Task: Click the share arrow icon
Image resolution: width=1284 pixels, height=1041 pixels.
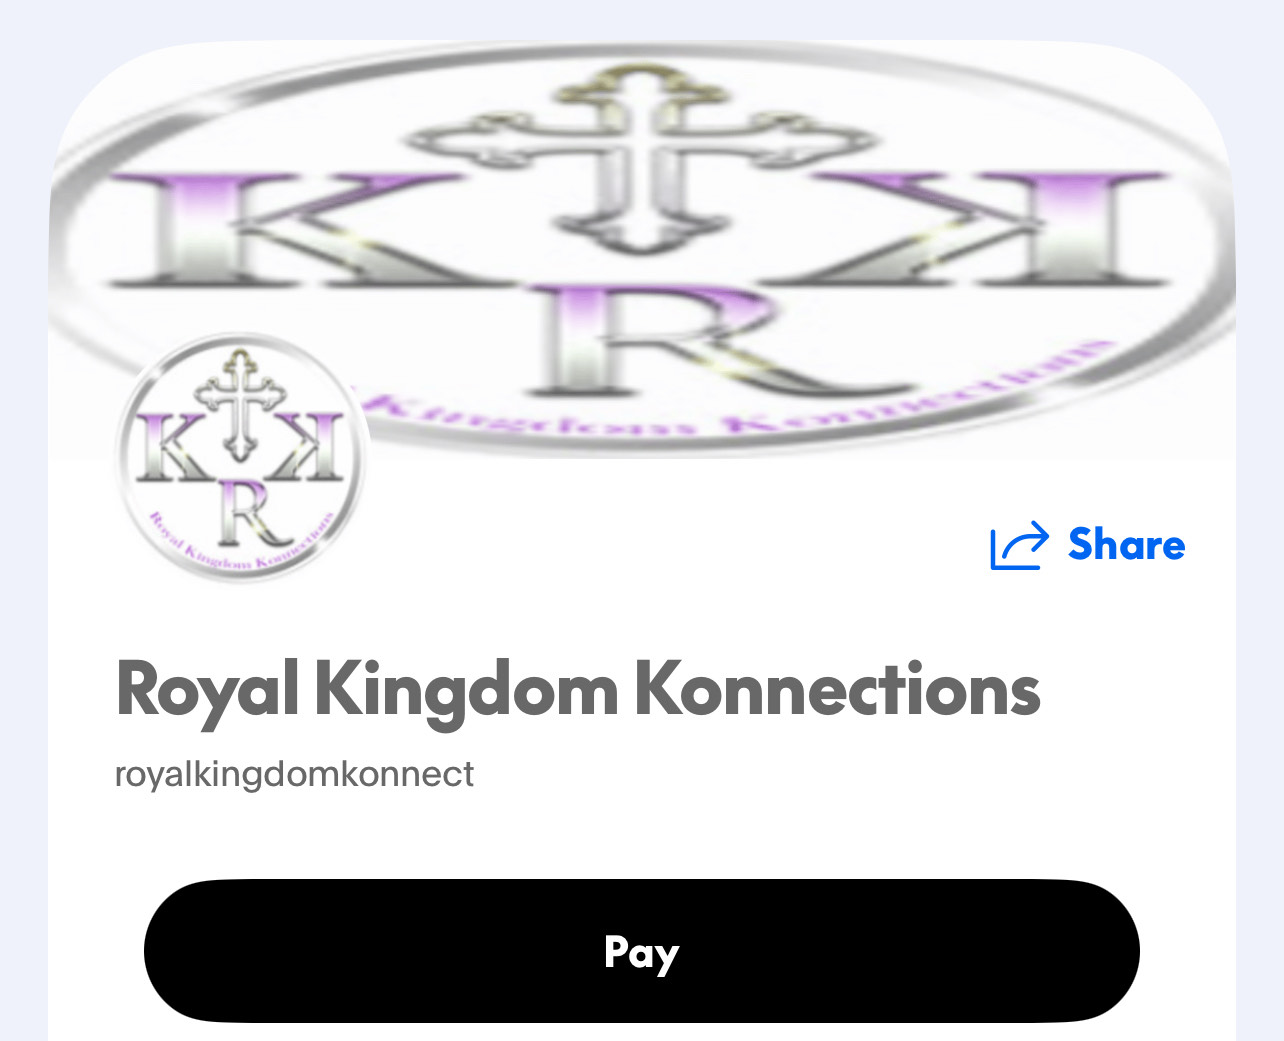Action: [1019, 546]
